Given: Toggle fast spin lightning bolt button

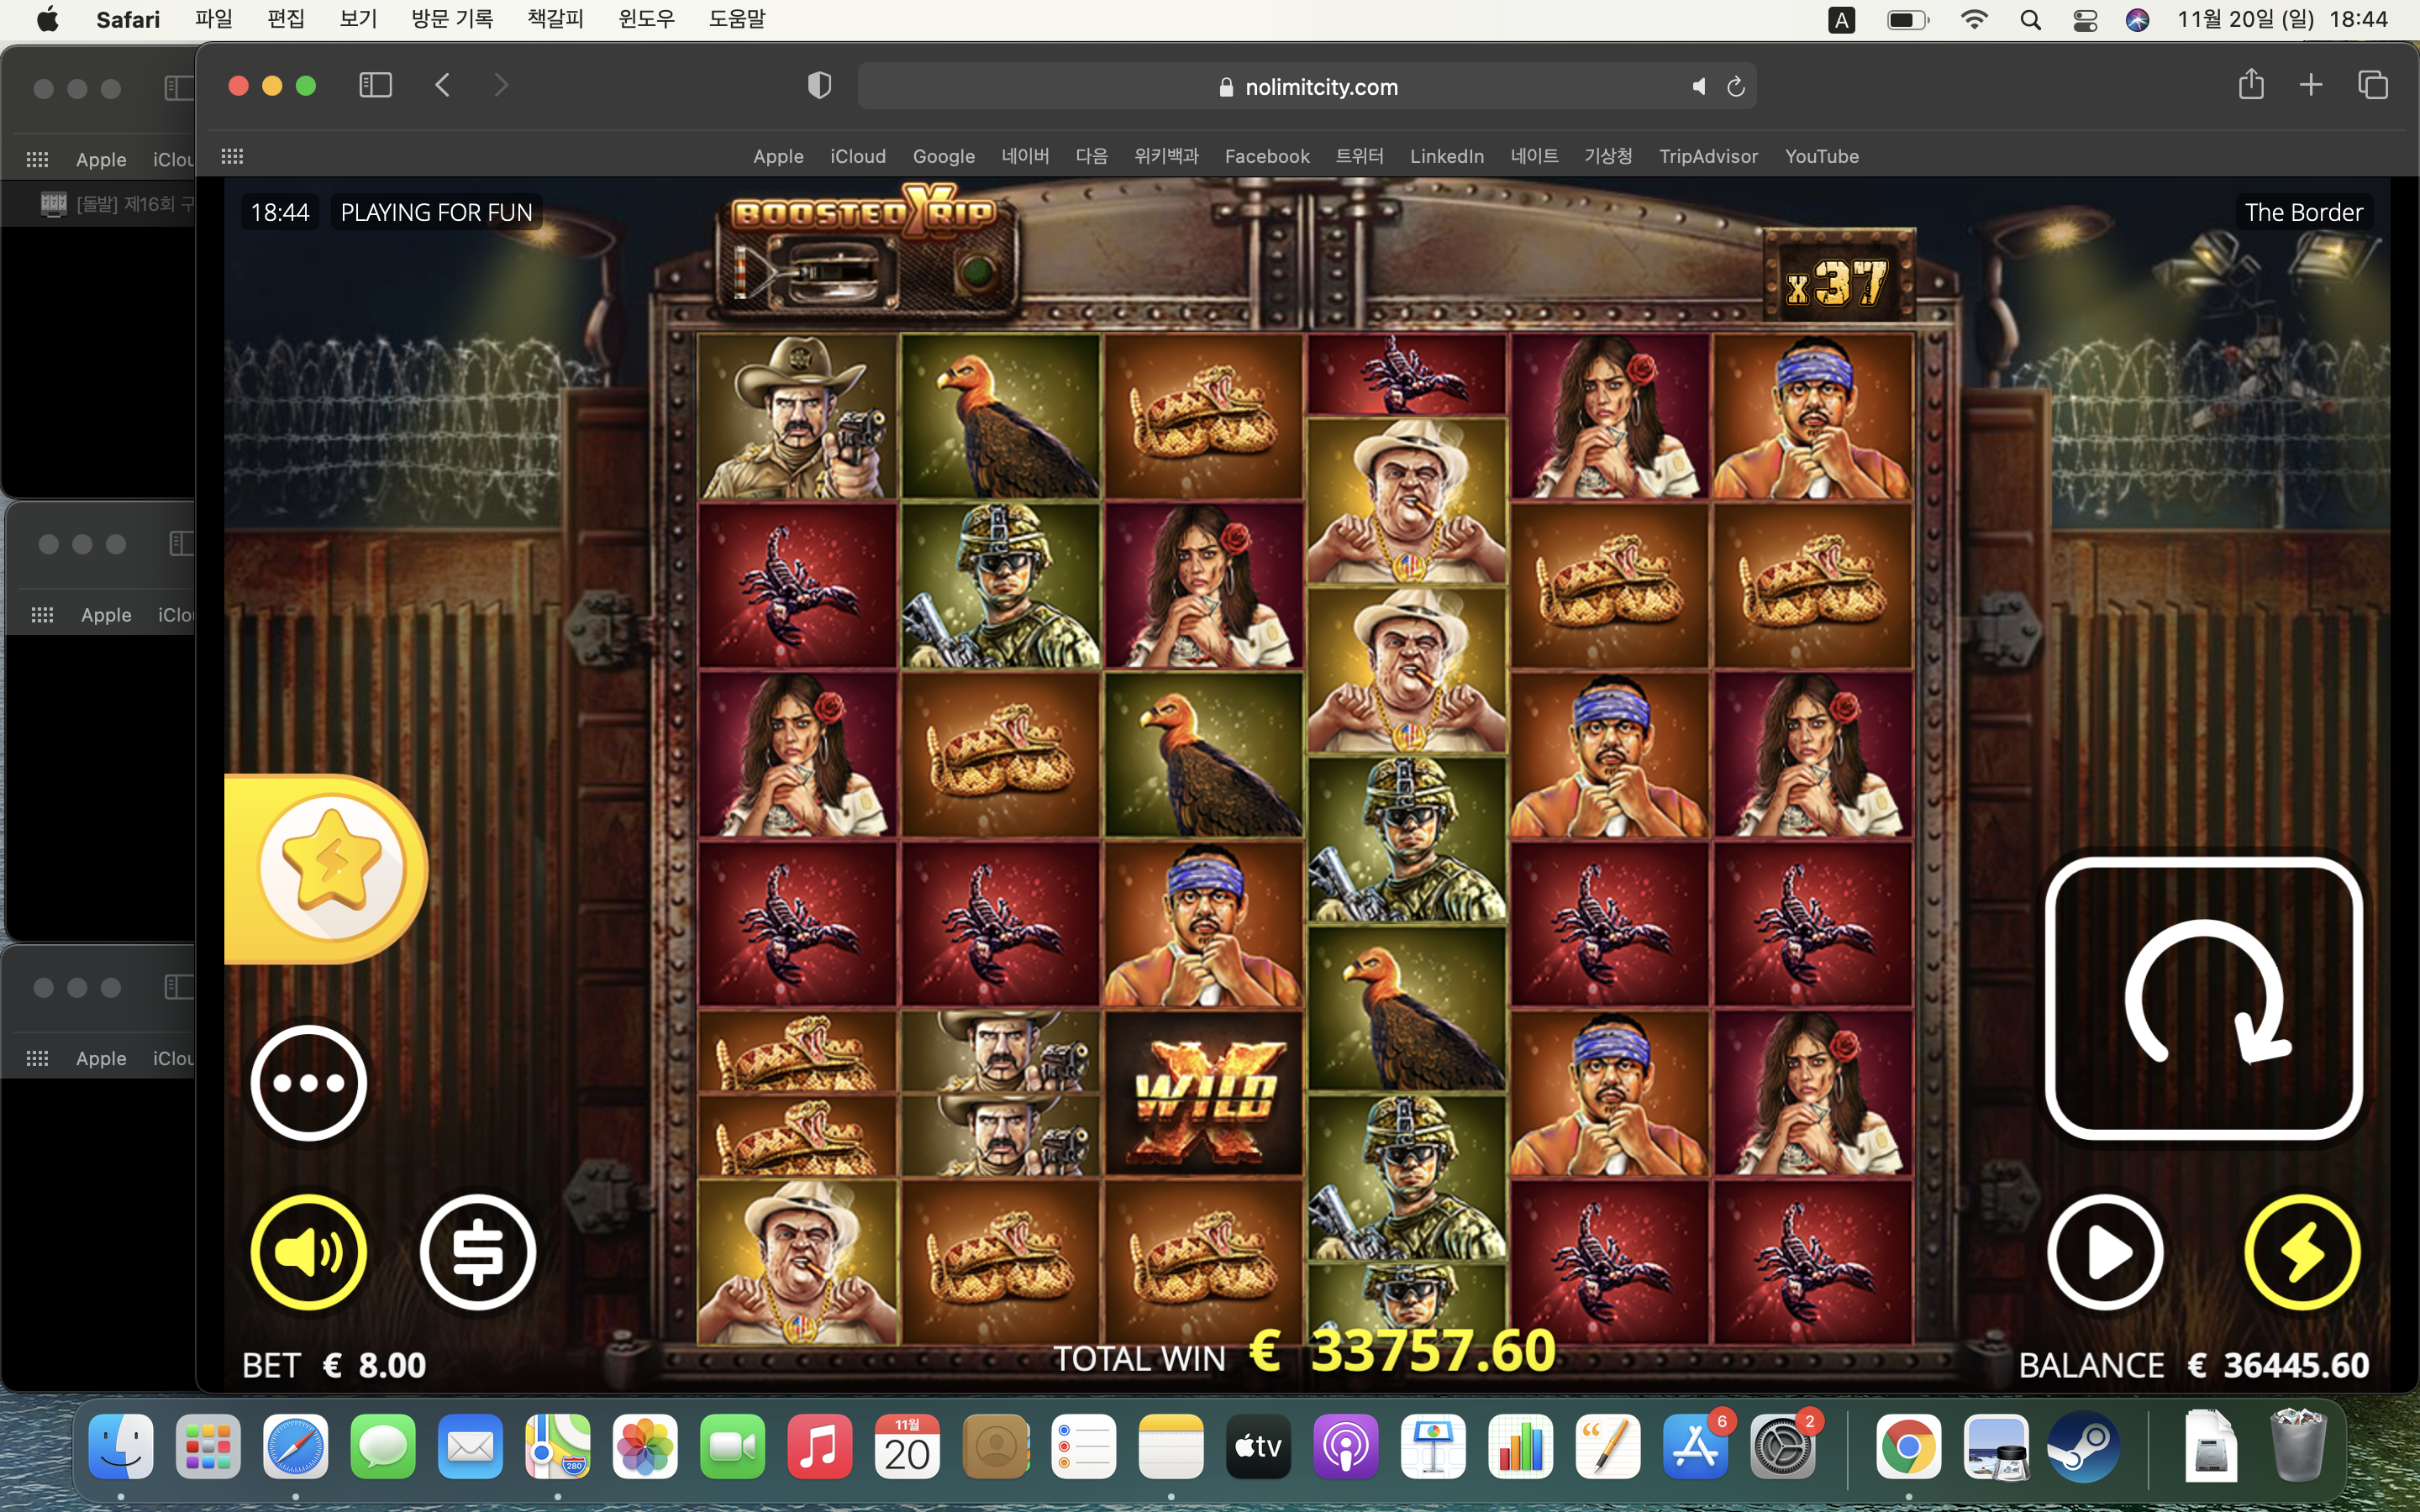Looking at the screenshot, I should [x=2302, y=1251].
